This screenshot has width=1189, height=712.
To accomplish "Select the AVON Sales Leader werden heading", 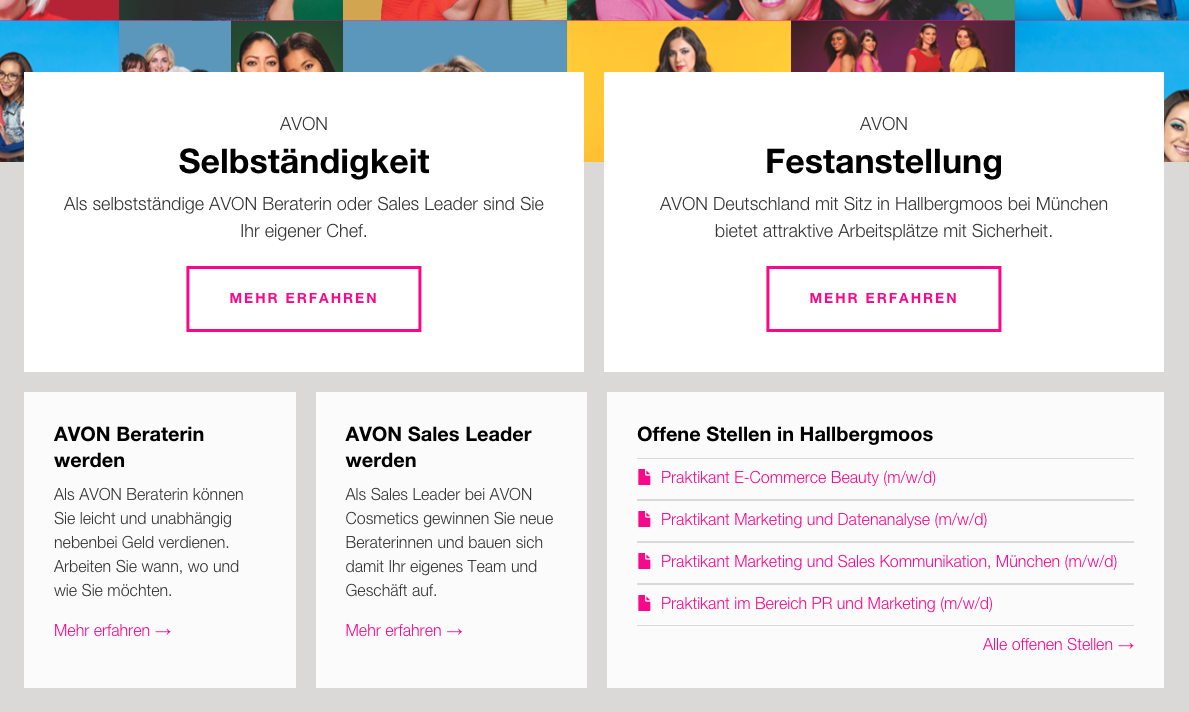I will 438,447.
